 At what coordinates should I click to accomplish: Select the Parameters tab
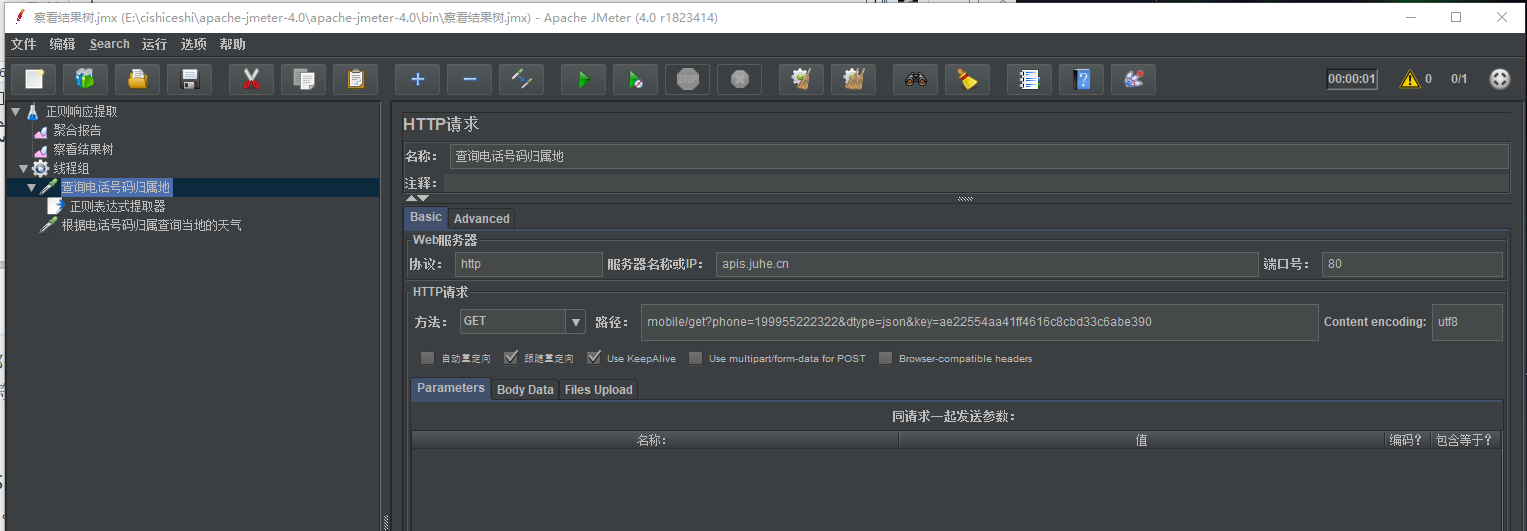pyautogui.click(x=451, y=388)
